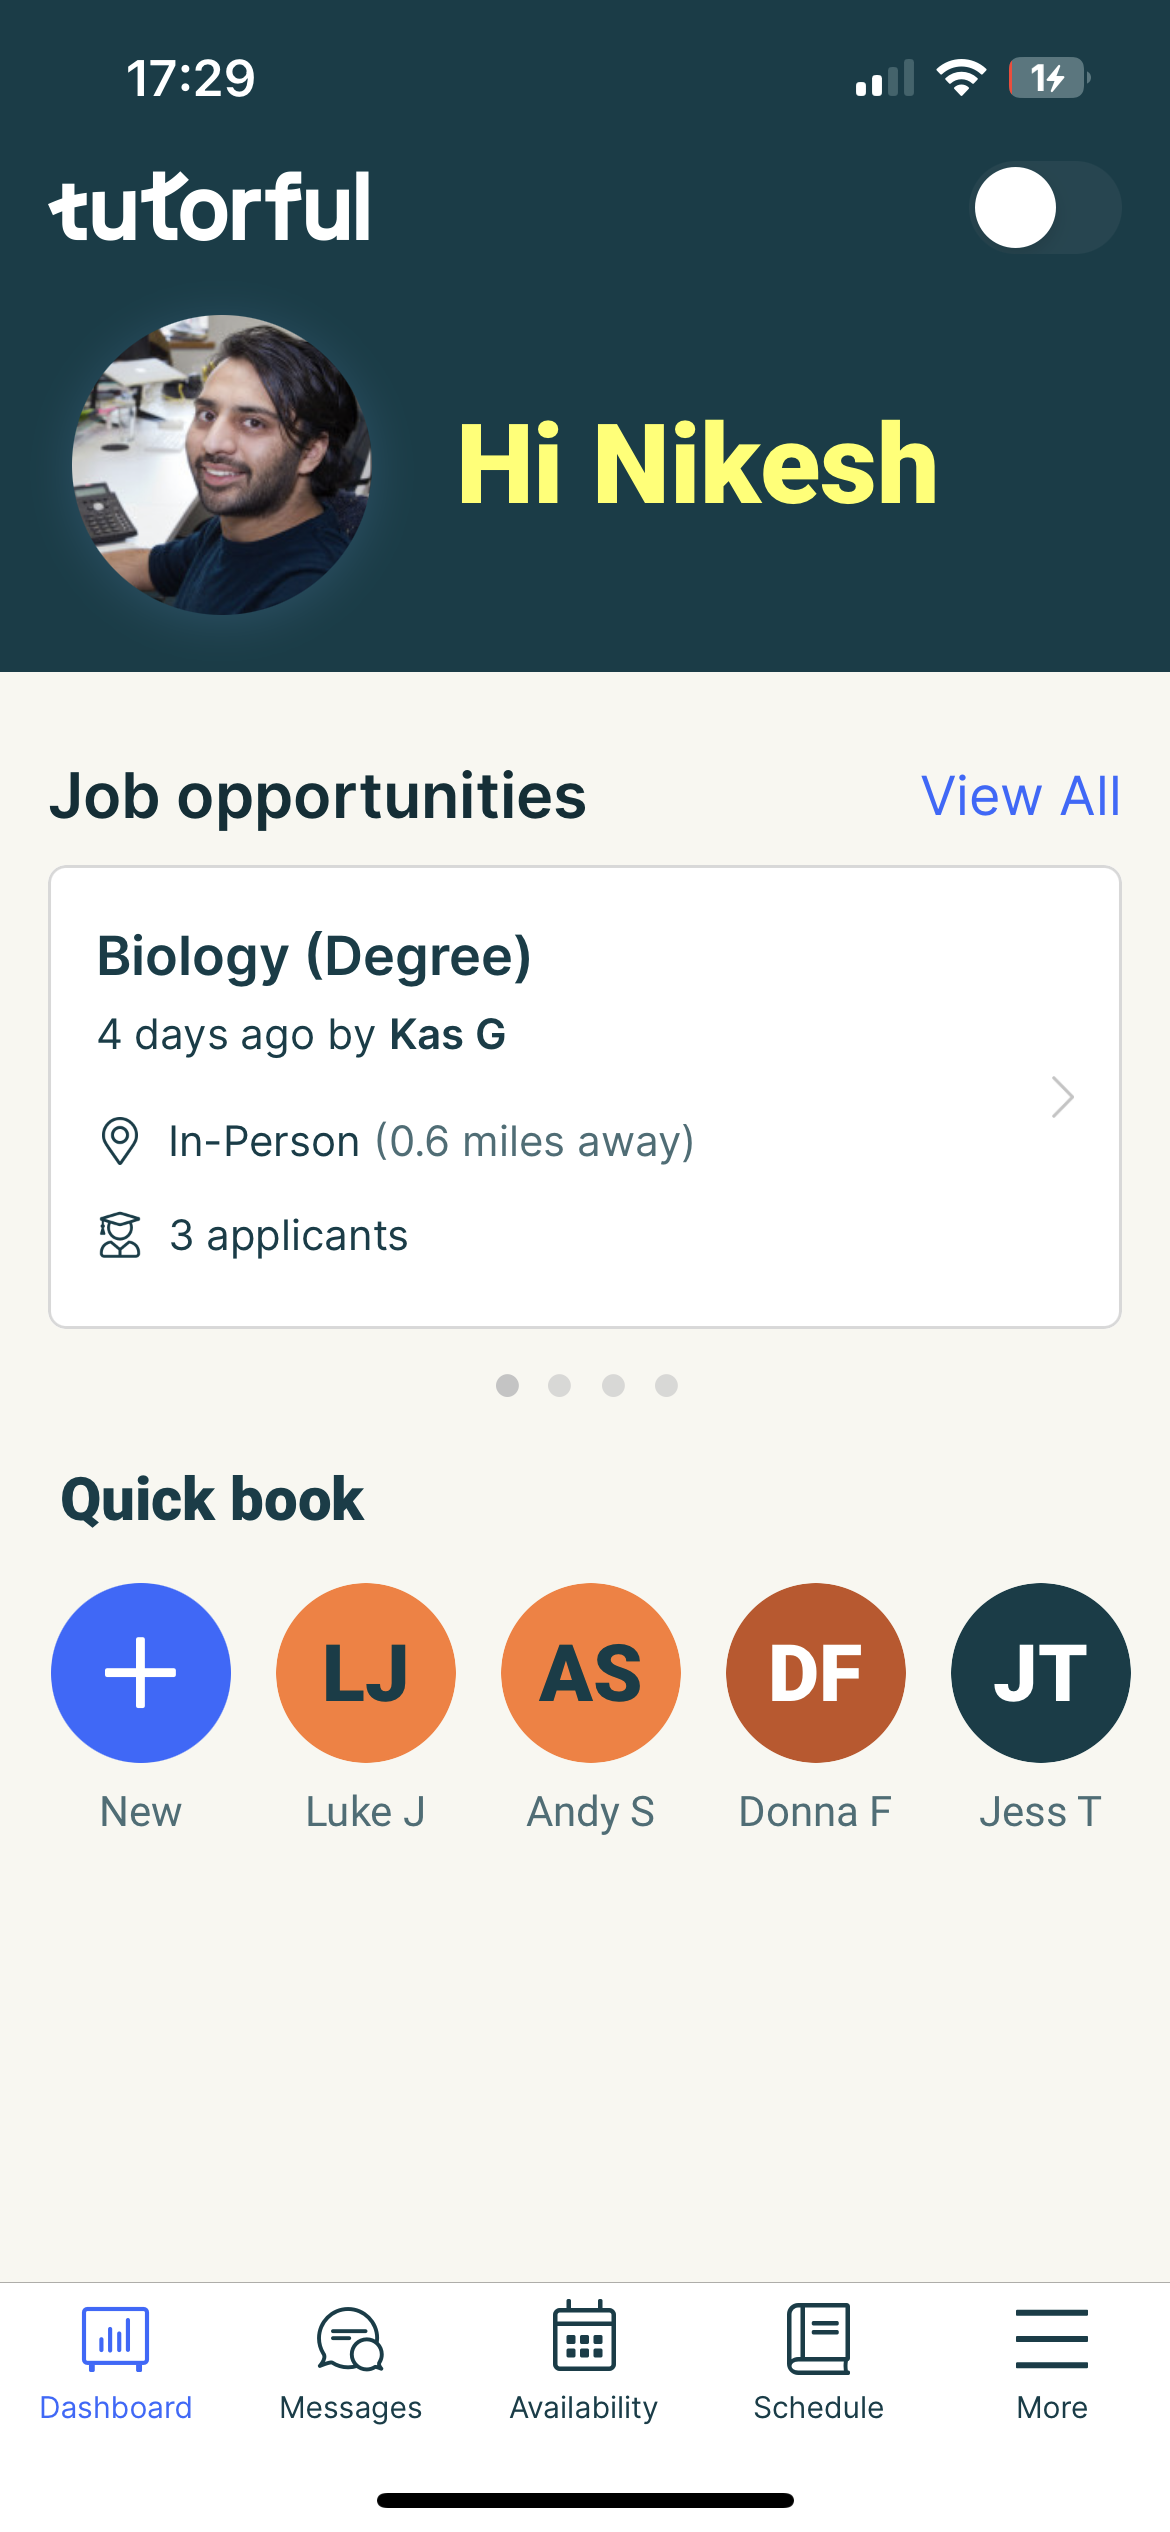The image size is (1170, 2532).
Task: Open the Availability calendar icon
Action: point(584,2336)
